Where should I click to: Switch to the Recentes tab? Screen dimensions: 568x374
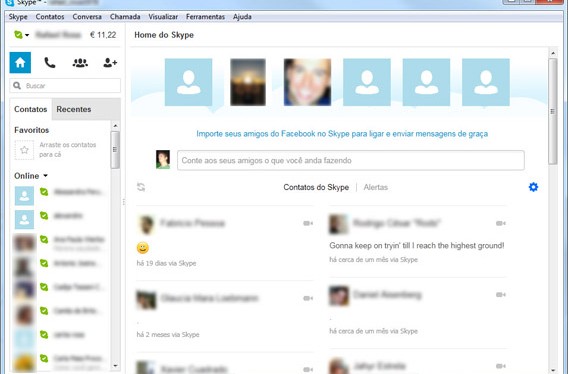[x=74, y=109]
